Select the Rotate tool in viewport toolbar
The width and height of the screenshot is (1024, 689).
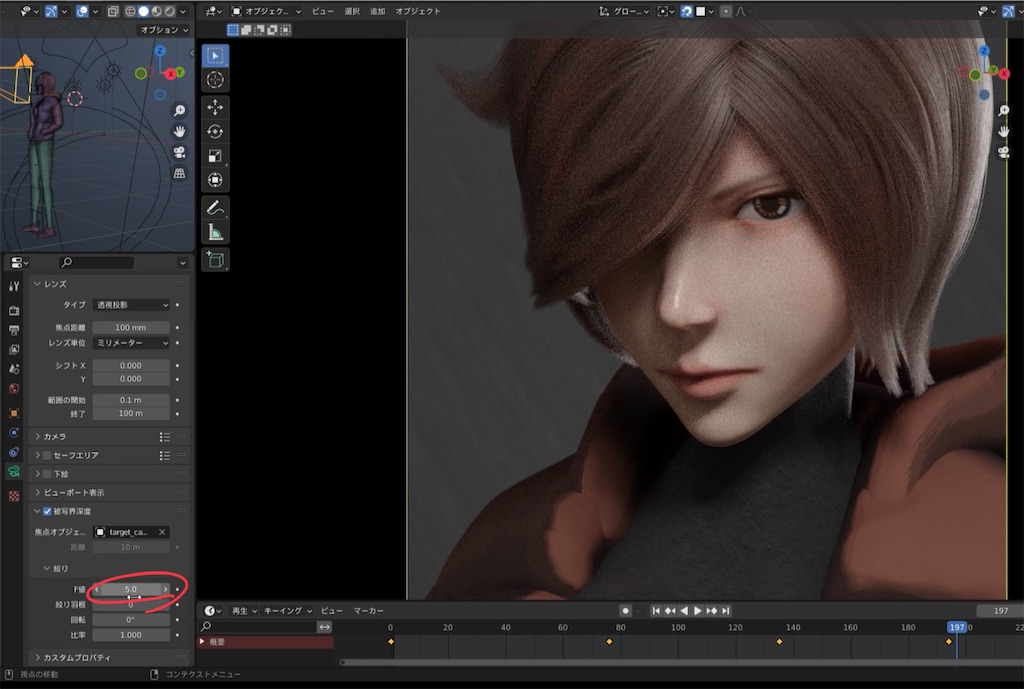coord(215,131)
